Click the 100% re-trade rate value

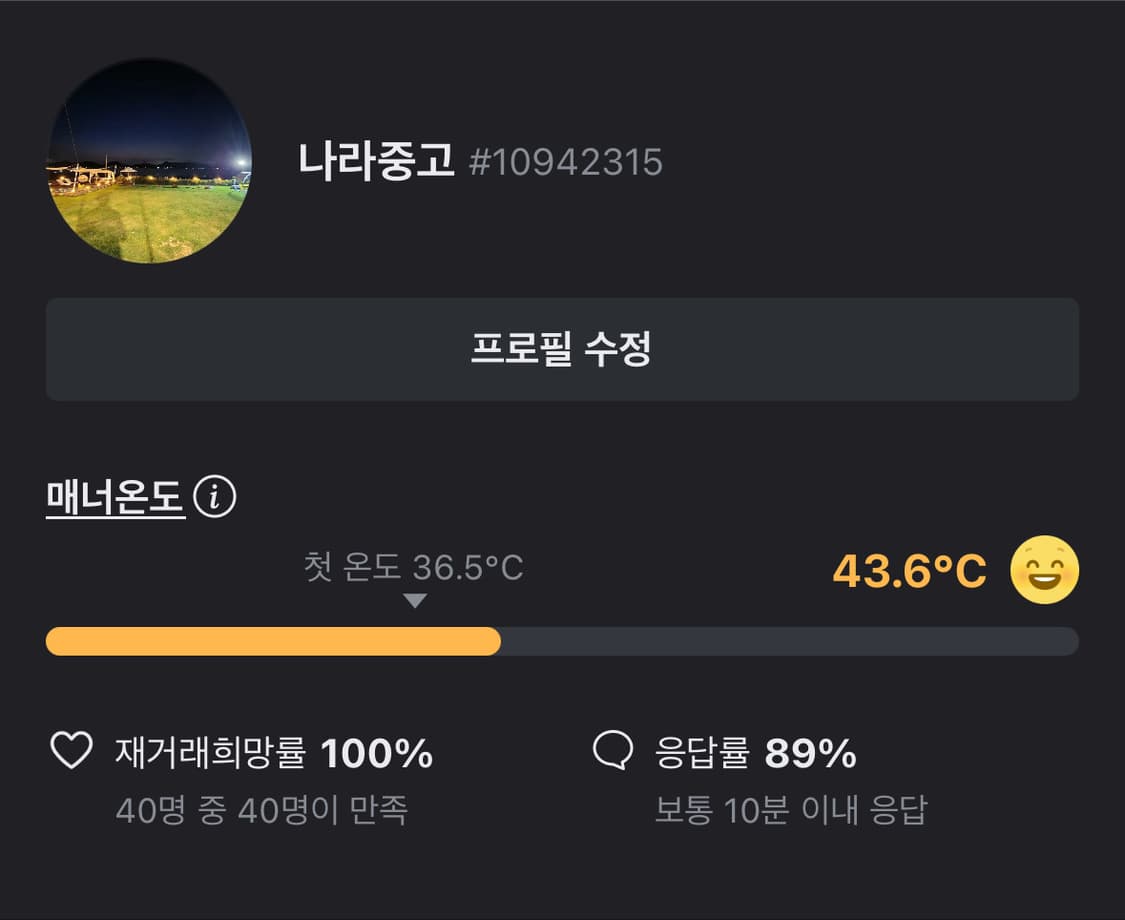[377, 753]
